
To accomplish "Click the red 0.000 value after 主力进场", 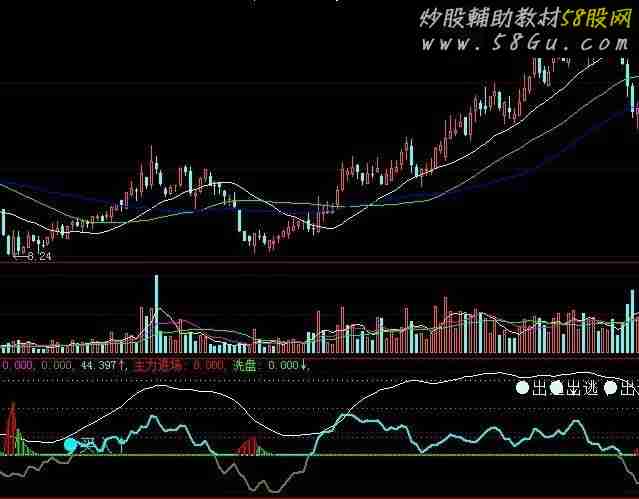I will point(208,365).
